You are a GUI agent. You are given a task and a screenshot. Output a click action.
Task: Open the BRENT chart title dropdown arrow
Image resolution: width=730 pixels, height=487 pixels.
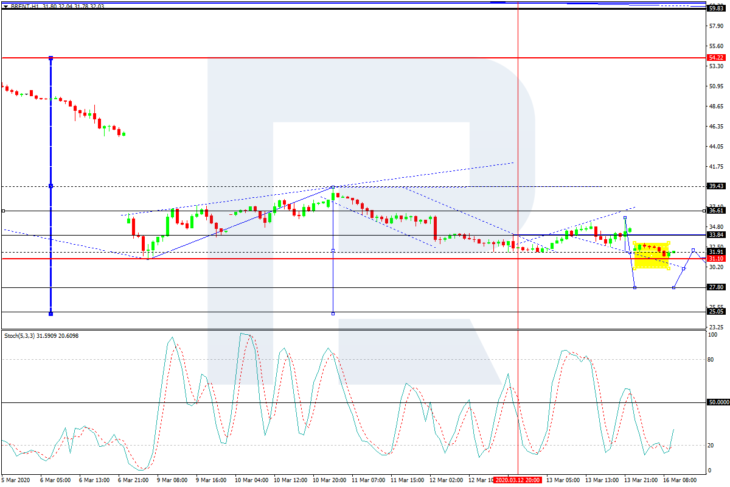coord(6,6)
